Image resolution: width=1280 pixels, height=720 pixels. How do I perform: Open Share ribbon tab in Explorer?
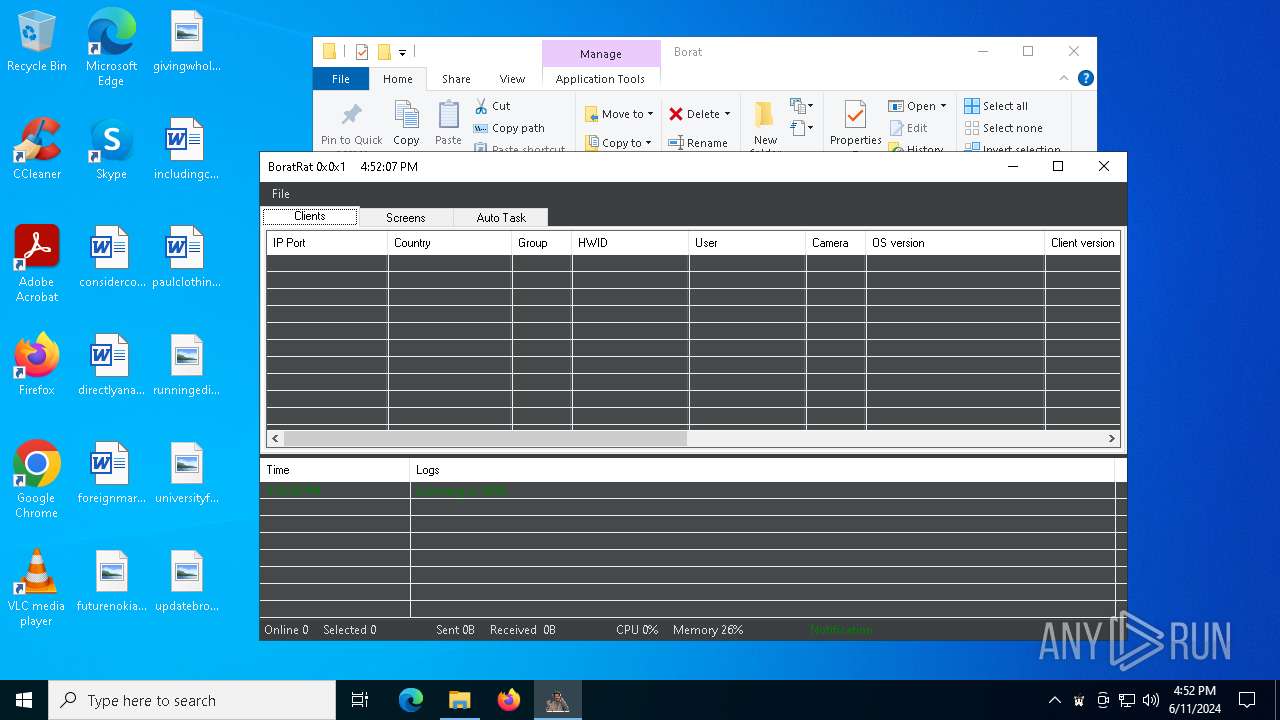(456, 79)
